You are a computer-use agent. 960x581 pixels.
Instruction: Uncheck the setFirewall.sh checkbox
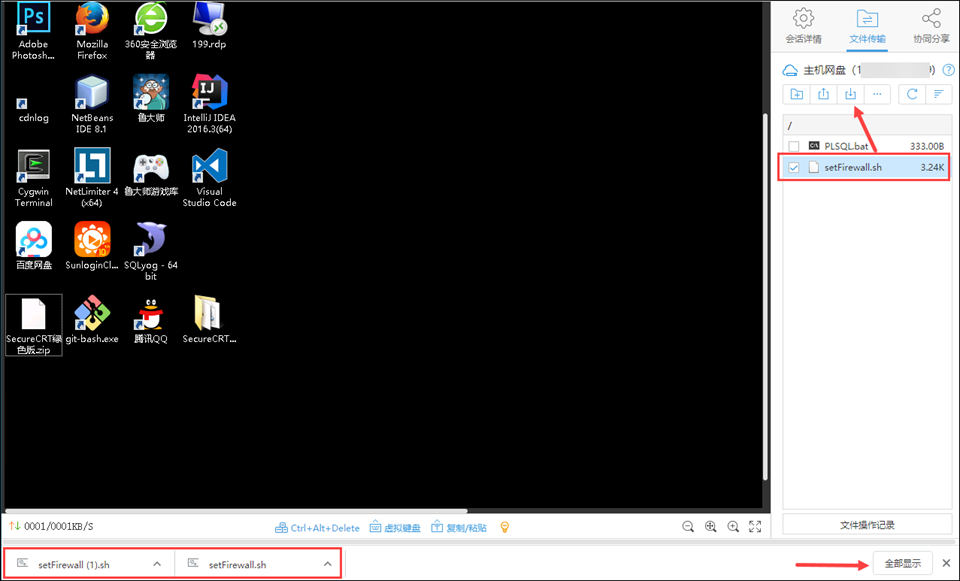[x=794, y=168]
